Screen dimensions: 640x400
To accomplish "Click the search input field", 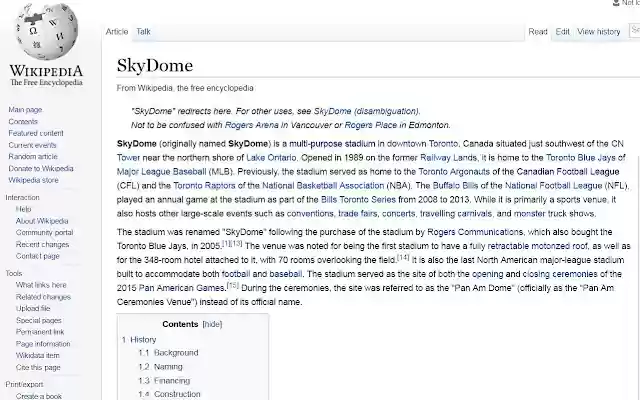I will 635,30.
